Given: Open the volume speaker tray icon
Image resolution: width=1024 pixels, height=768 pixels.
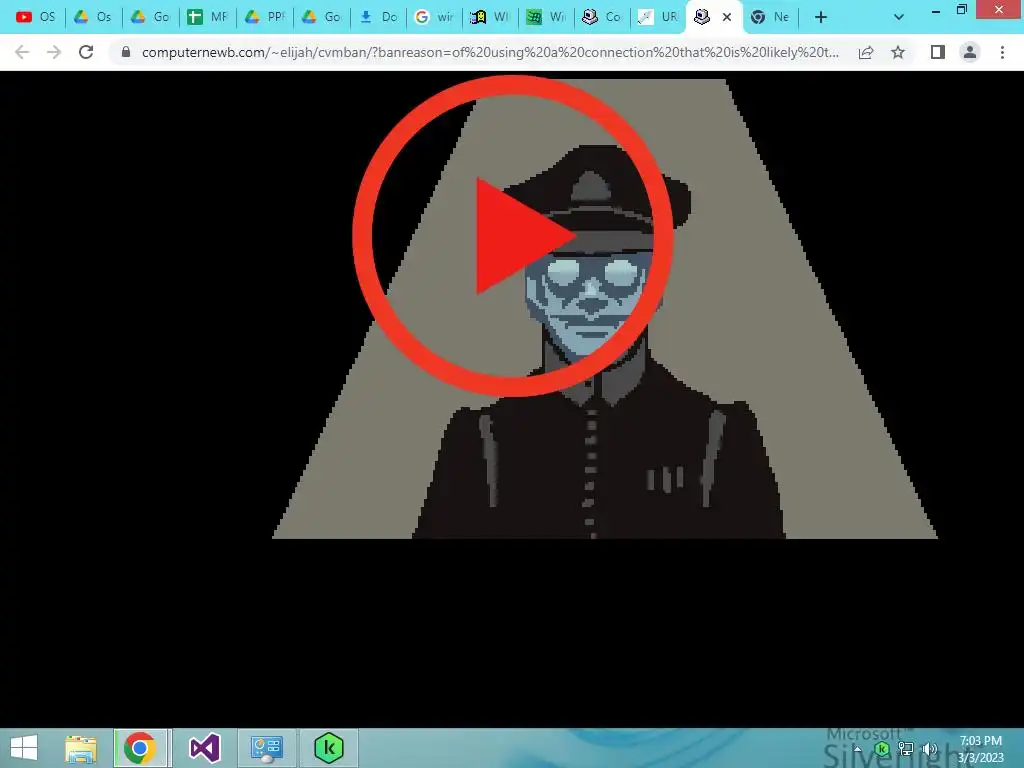Looking at the screenshot, I should tap(930, 749).
